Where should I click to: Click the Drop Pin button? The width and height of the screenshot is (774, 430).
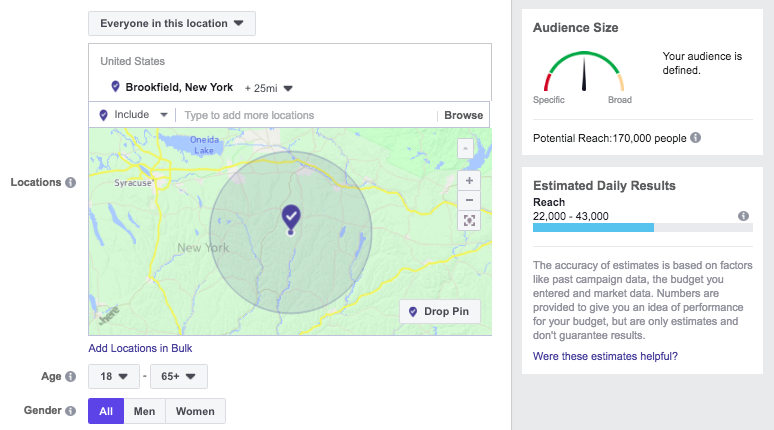point(439,312)
